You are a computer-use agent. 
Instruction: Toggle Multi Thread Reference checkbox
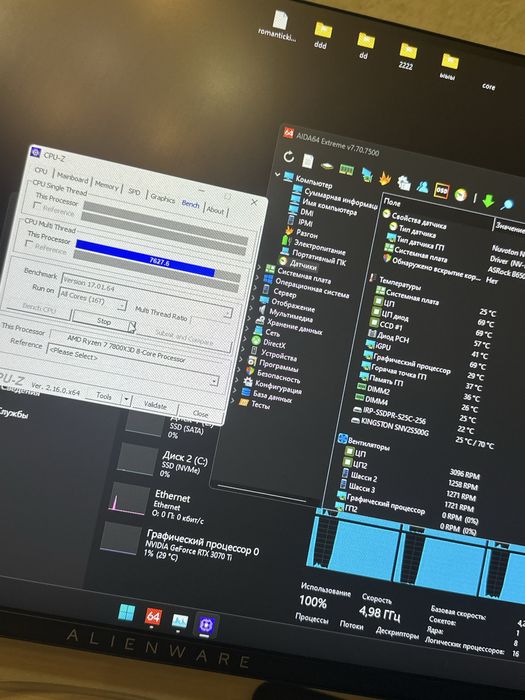pos(29,244)
